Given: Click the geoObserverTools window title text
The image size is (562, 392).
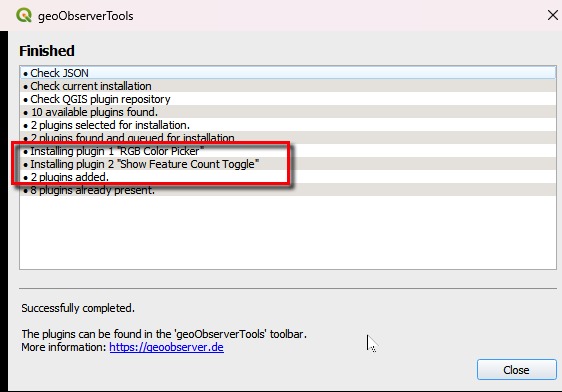Looking at the screenshot, I should [x=86, y=16].
